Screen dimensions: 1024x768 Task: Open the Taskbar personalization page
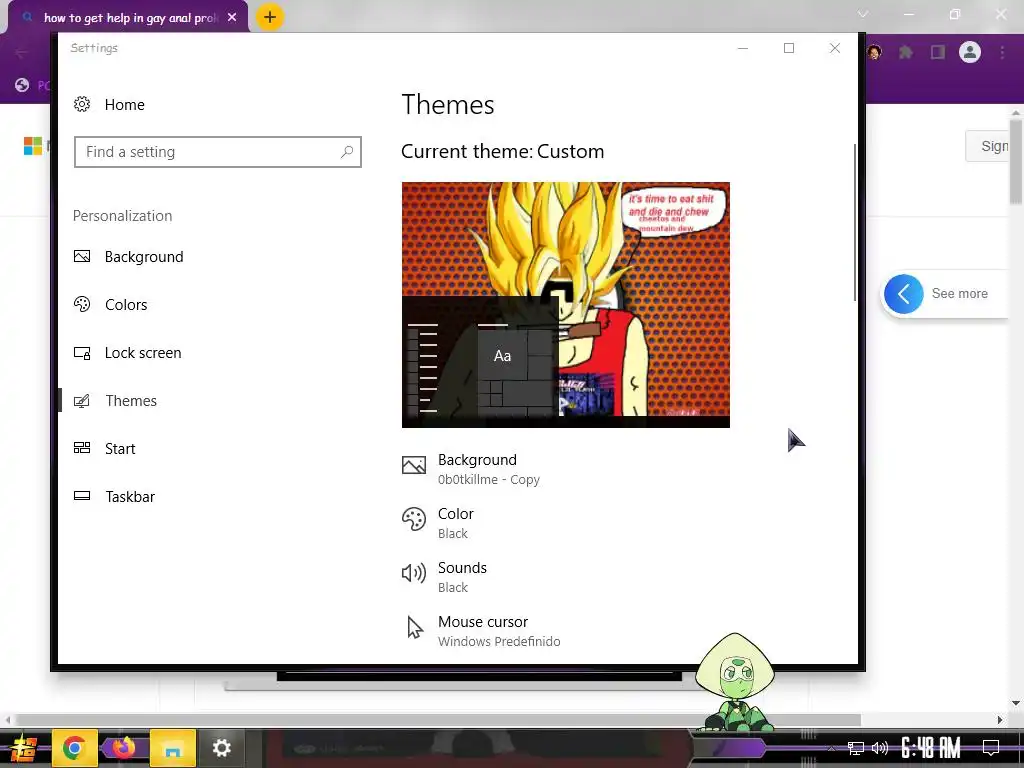pos(130,496)
